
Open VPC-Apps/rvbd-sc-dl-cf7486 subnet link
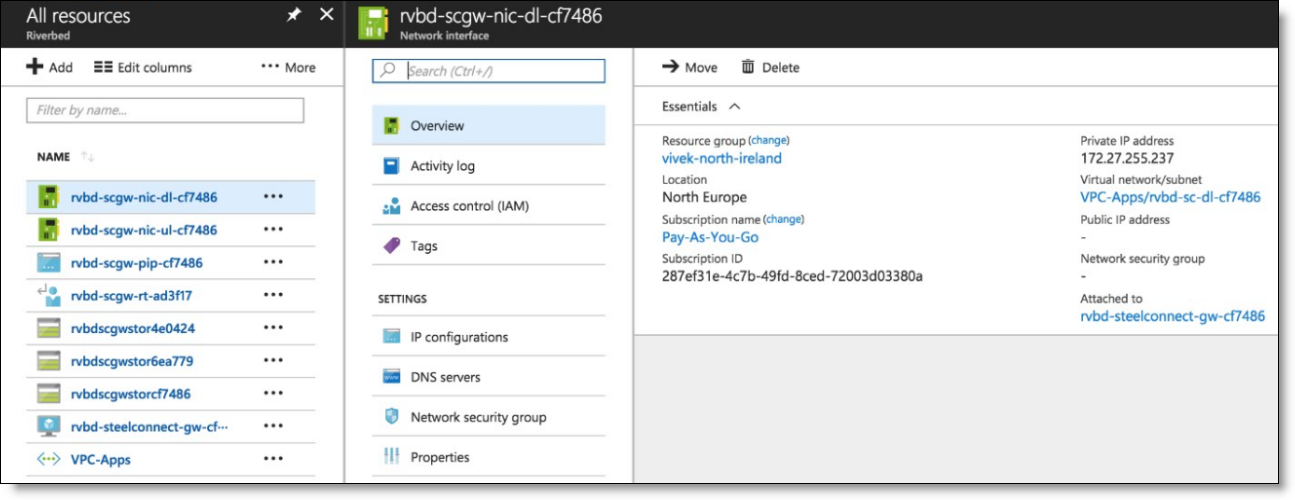(x=1170, y=197)
